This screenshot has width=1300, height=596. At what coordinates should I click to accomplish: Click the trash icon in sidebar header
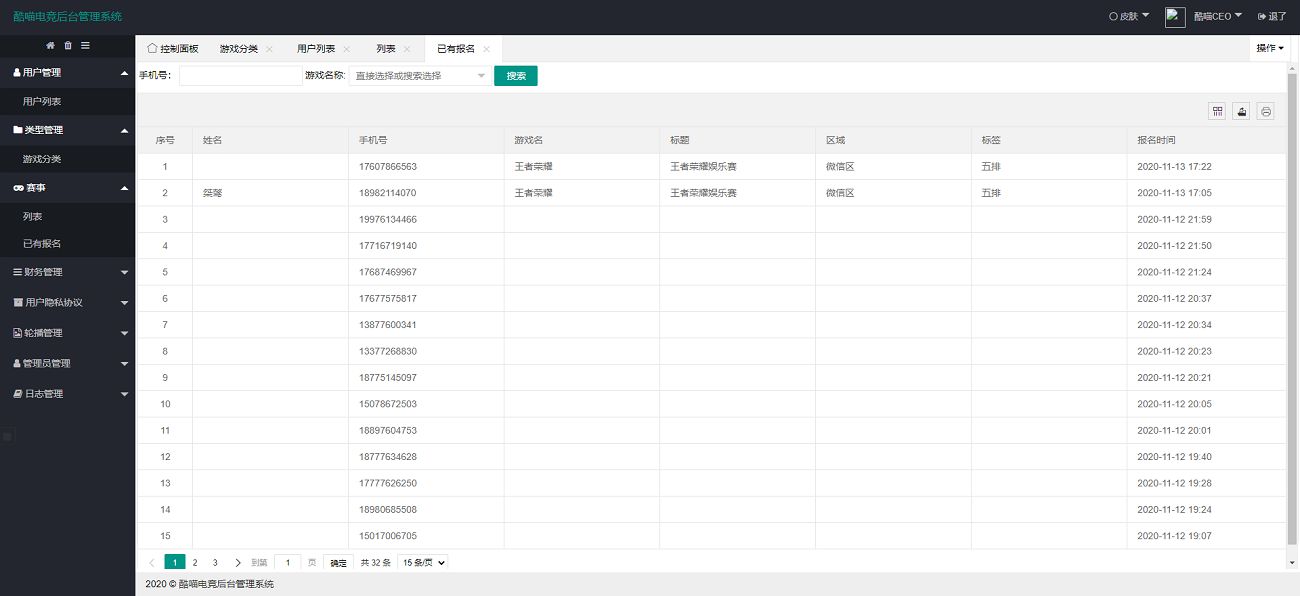pyautogui.click(x=68, y=46)
